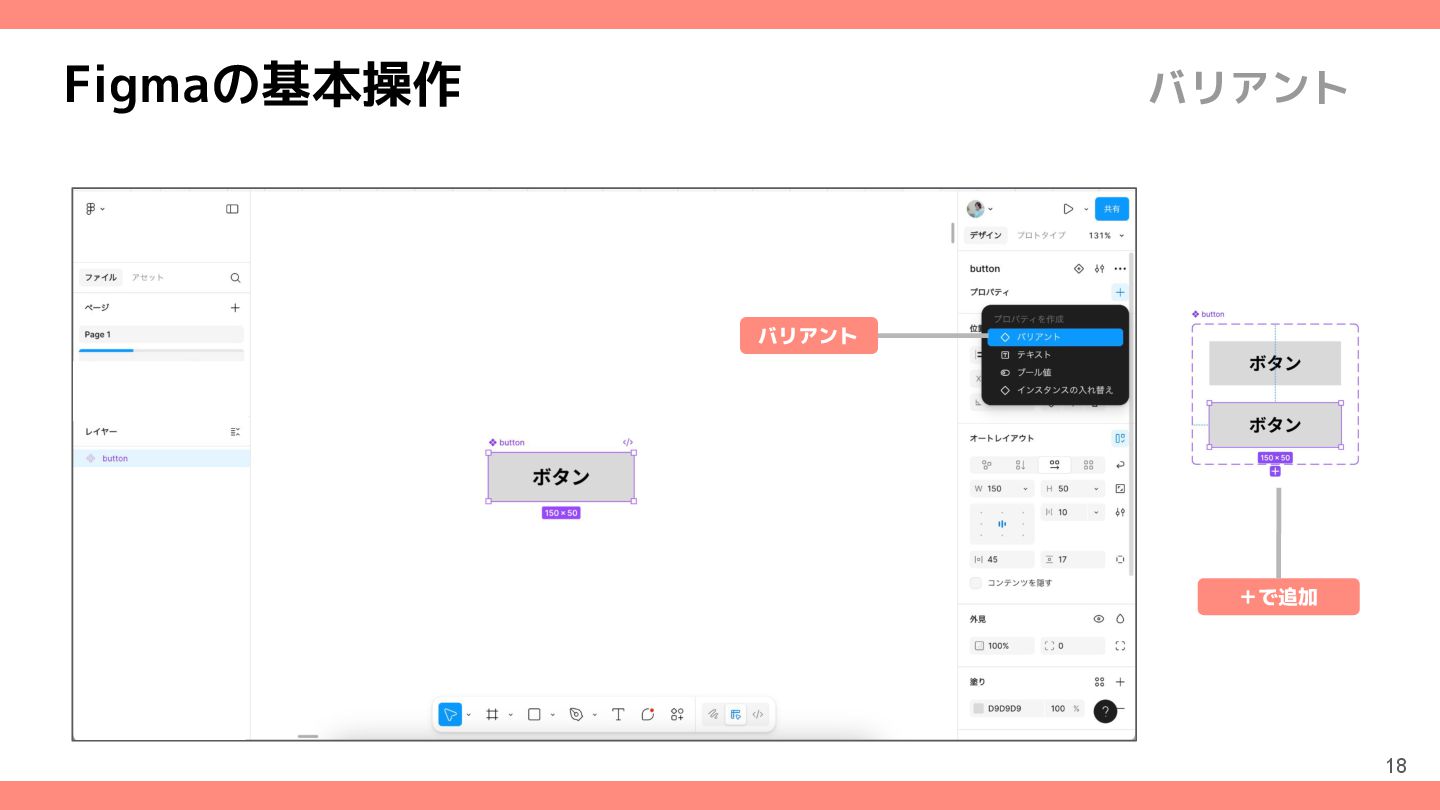Image resolution: width=1440 pixels, height=810 pixels.
Task: Select the Pen tool
Action: click(576, 714)
